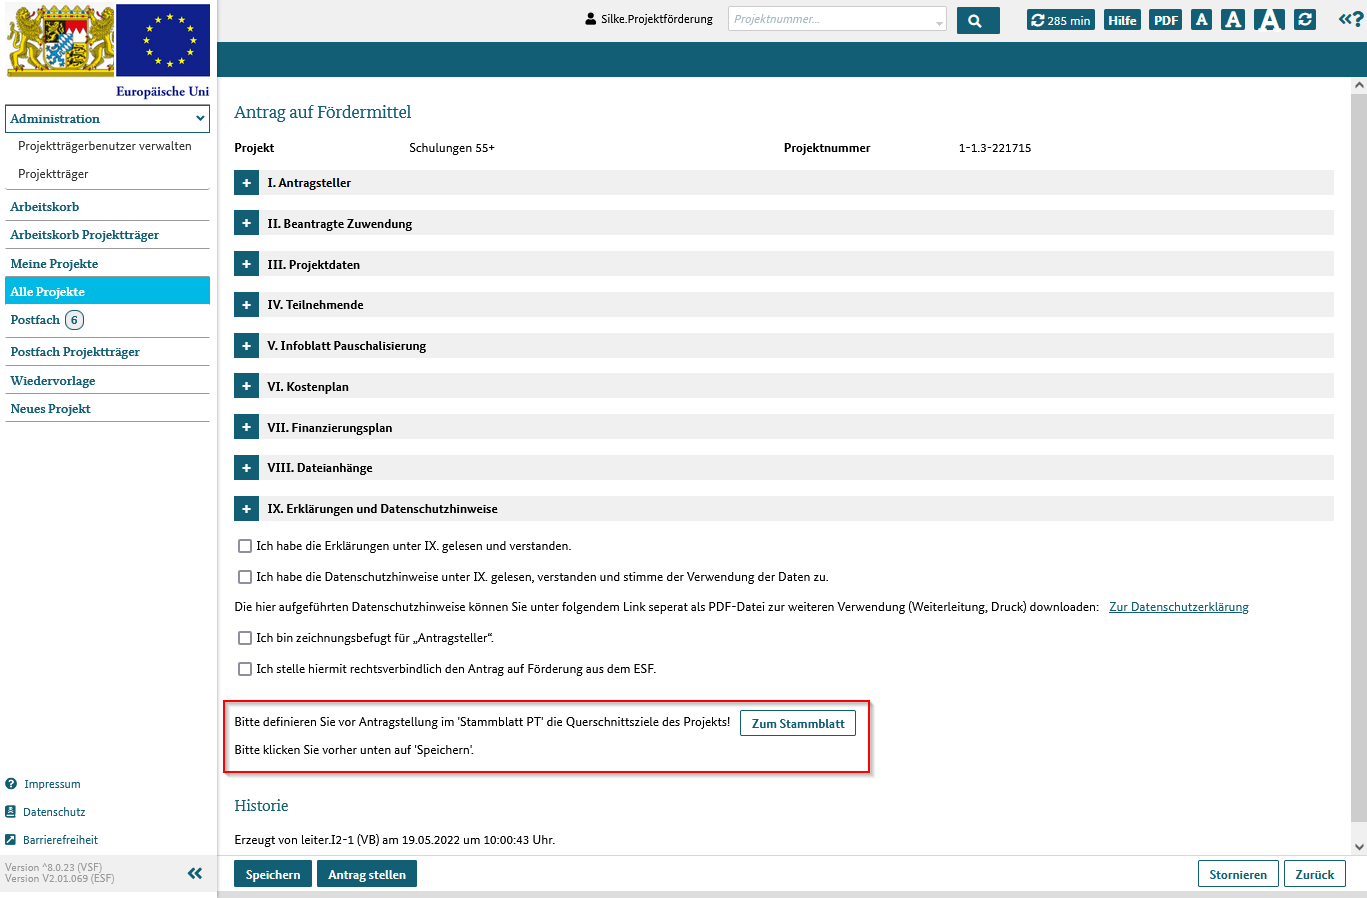Click Stornieren button
Image resolution: width=1367 pixels, height=898 pixels.
(1238, 874)
